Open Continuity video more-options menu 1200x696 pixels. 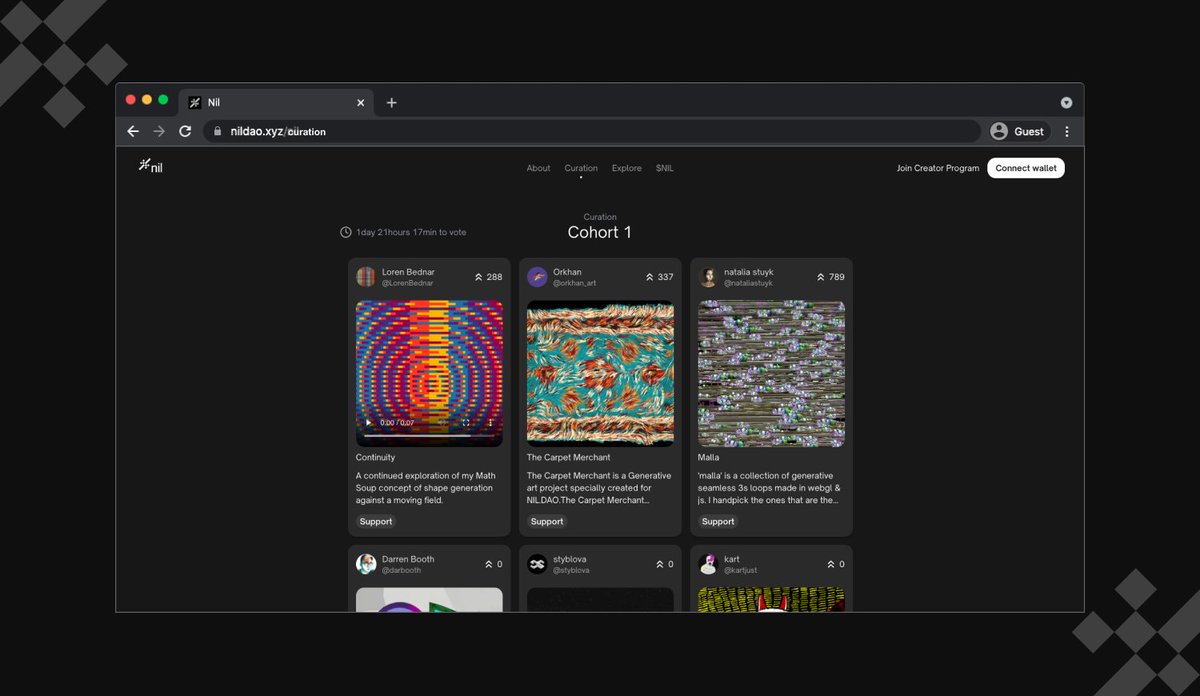[x=490, y=423]
